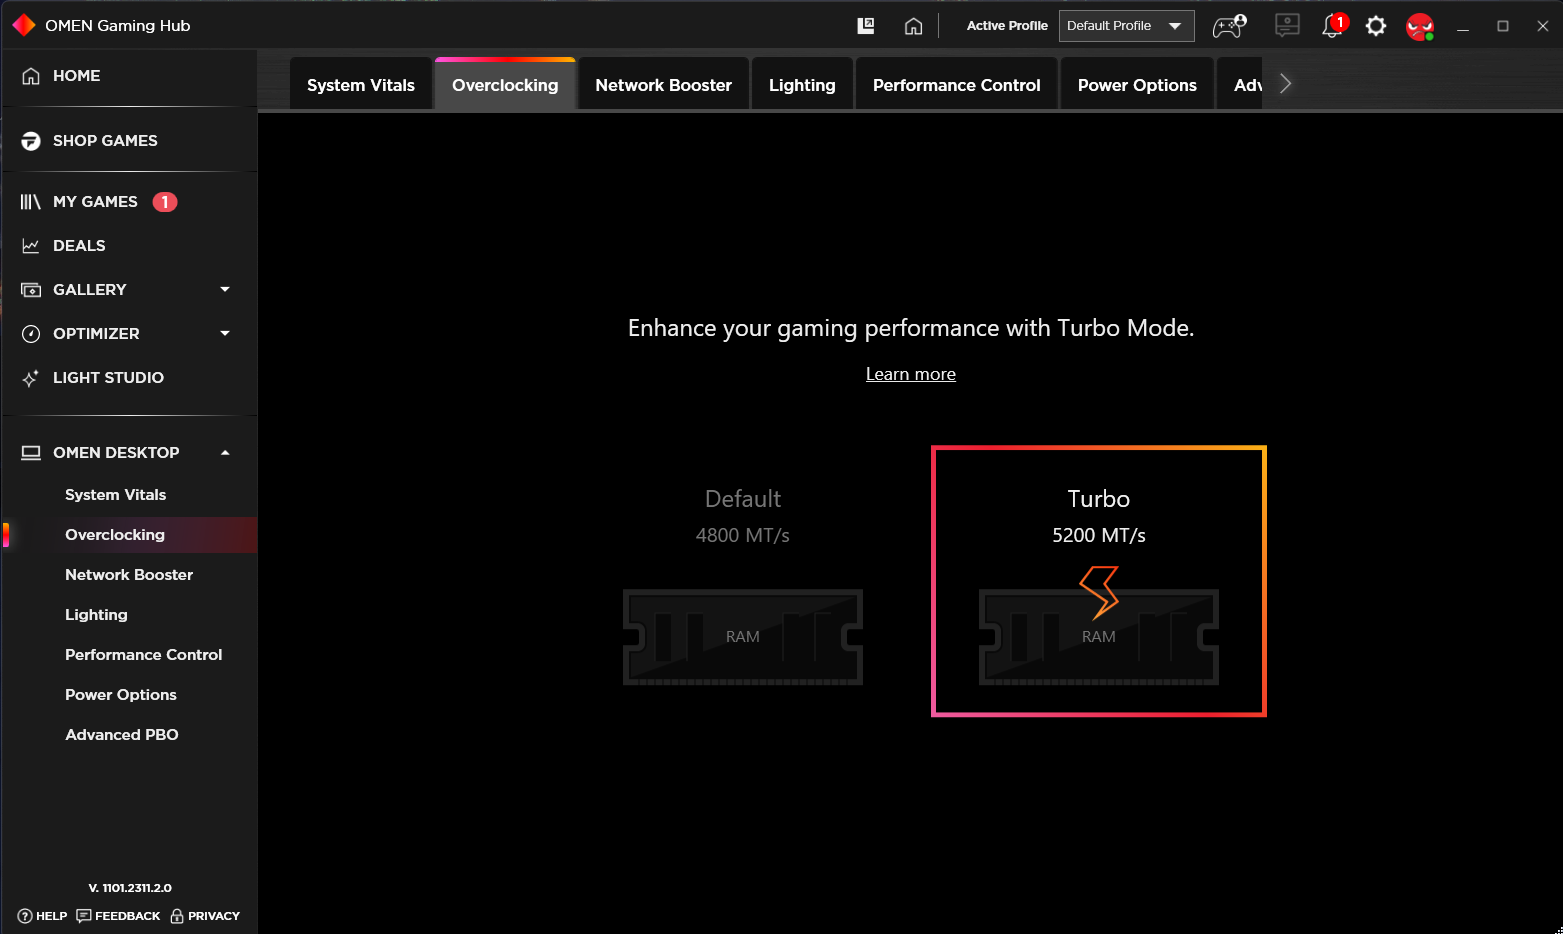Image resolution: width=1563 pixels, height=934 pixels.
Task: Open Advanced PBO in sidebar
Action: pyautogui.click(x=122, y=735)
